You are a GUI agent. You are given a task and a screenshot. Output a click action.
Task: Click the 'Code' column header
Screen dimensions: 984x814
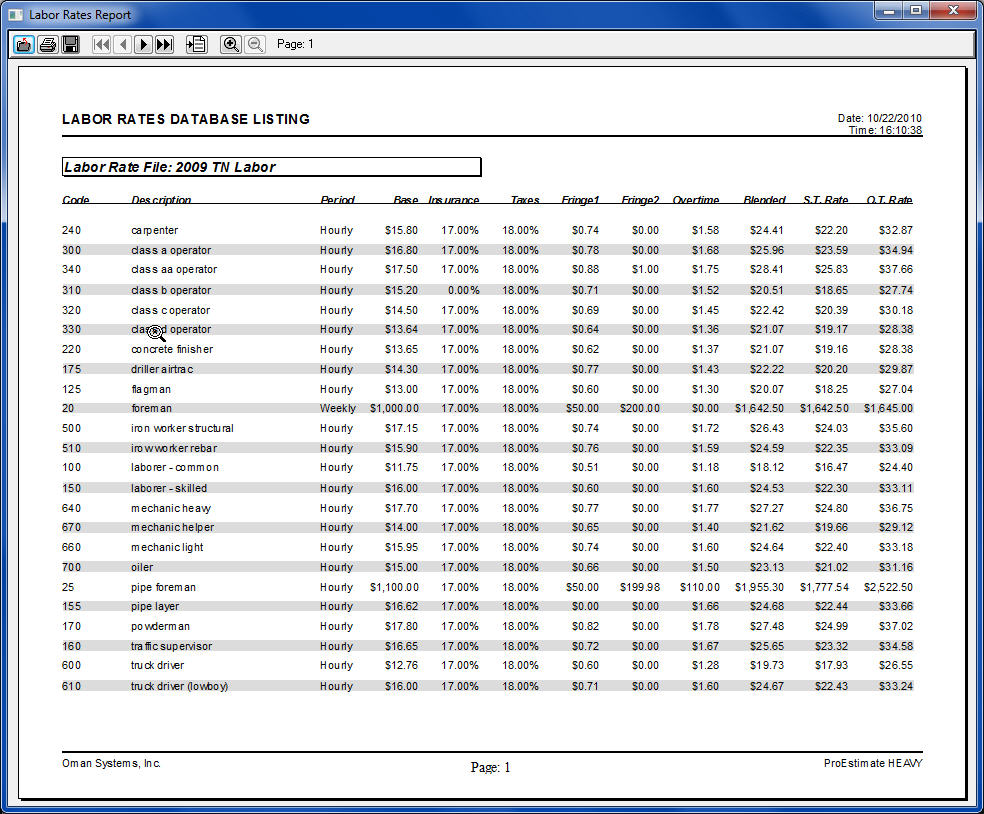pyautogui.click(x=75, y=200)
